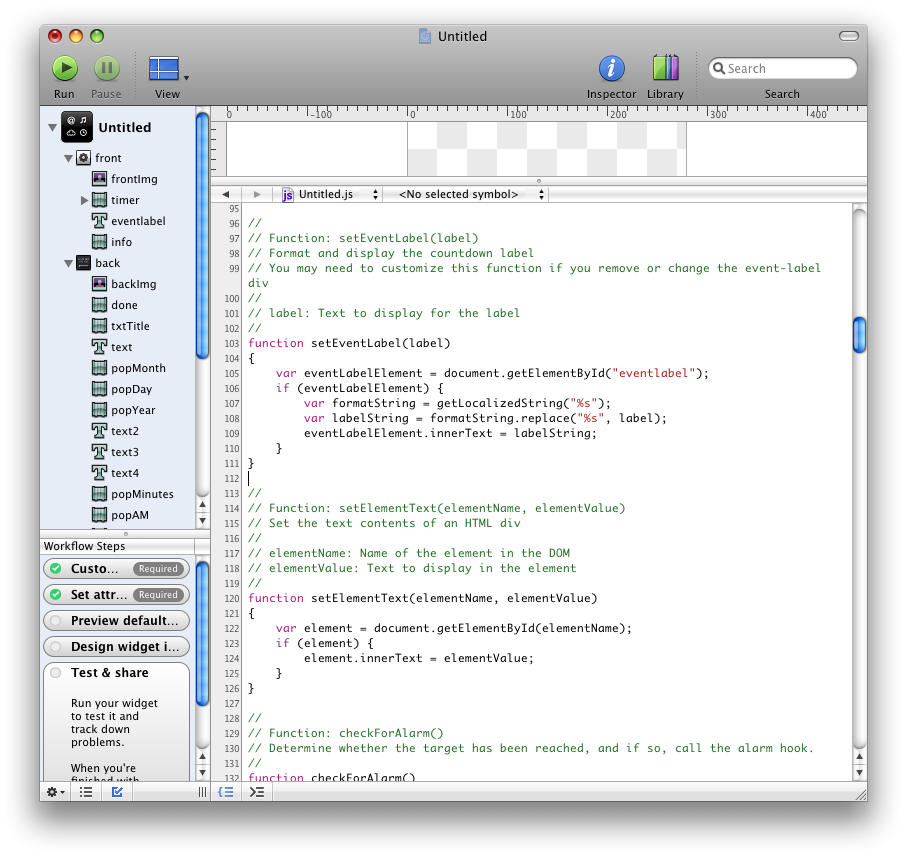Select the Test & share step
This screenshot has width=907, height=856.
pyautogui.click(x=110, y=673)
